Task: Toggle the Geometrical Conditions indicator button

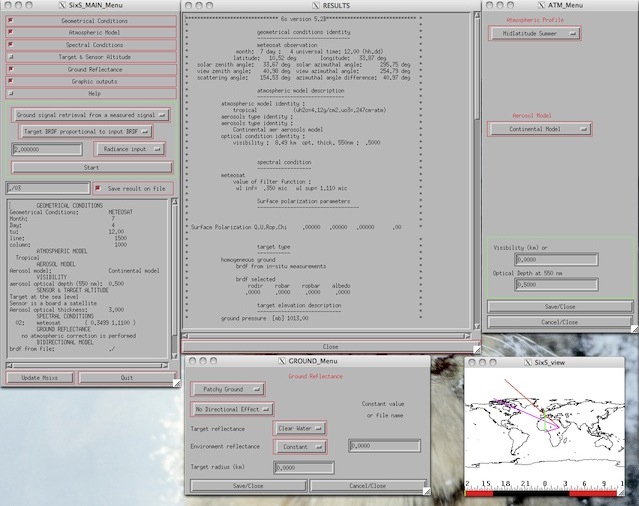Action: [x=10, y=19]
